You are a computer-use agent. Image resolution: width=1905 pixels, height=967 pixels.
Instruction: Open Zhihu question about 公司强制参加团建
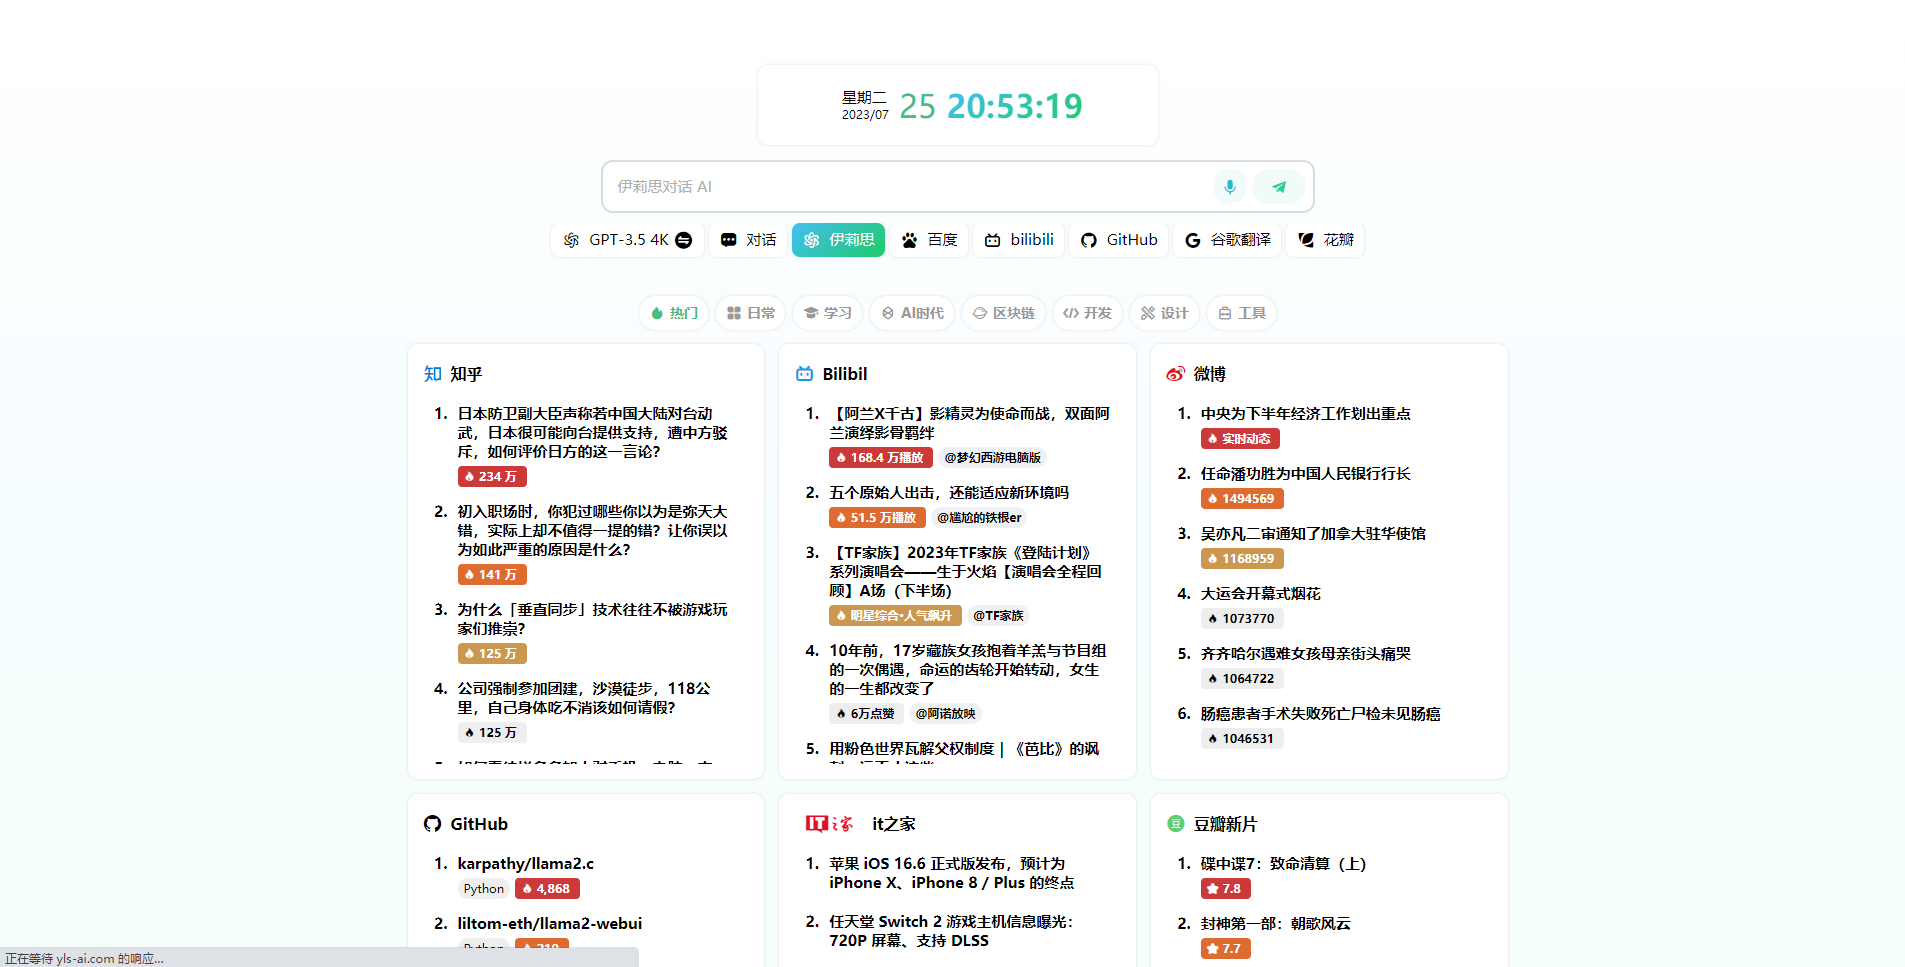[x=585, y=697]
